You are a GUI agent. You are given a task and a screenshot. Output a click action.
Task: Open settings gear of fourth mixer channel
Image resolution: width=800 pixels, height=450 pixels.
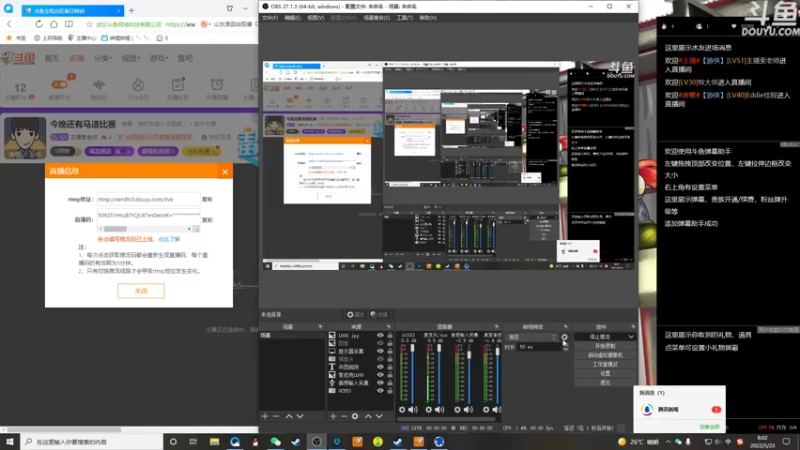coord(486,409)
